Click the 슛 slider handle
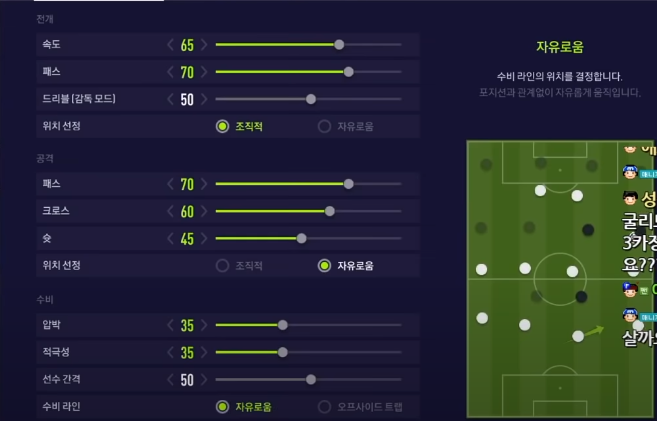Viewport: 657px width, 421px height. (302, 238)
